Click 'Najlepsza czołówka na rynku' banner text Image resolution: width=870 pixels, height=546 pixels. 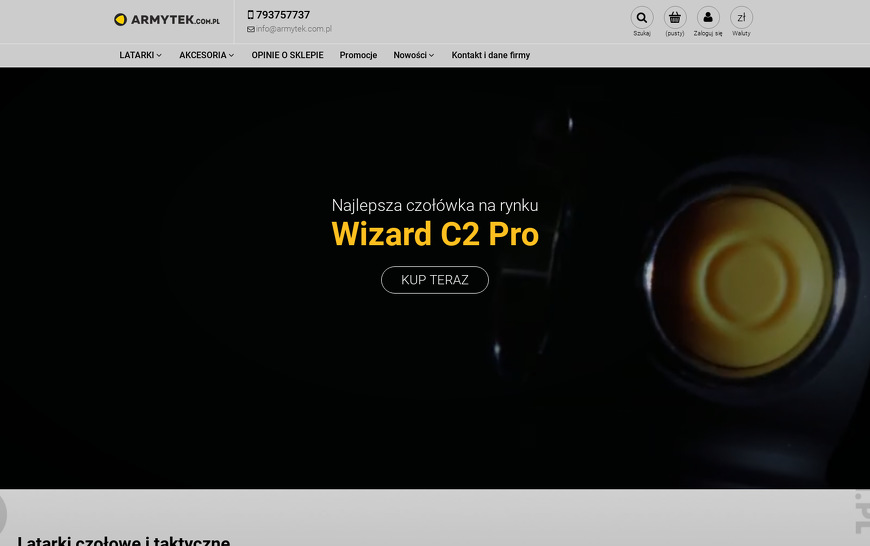435,205
